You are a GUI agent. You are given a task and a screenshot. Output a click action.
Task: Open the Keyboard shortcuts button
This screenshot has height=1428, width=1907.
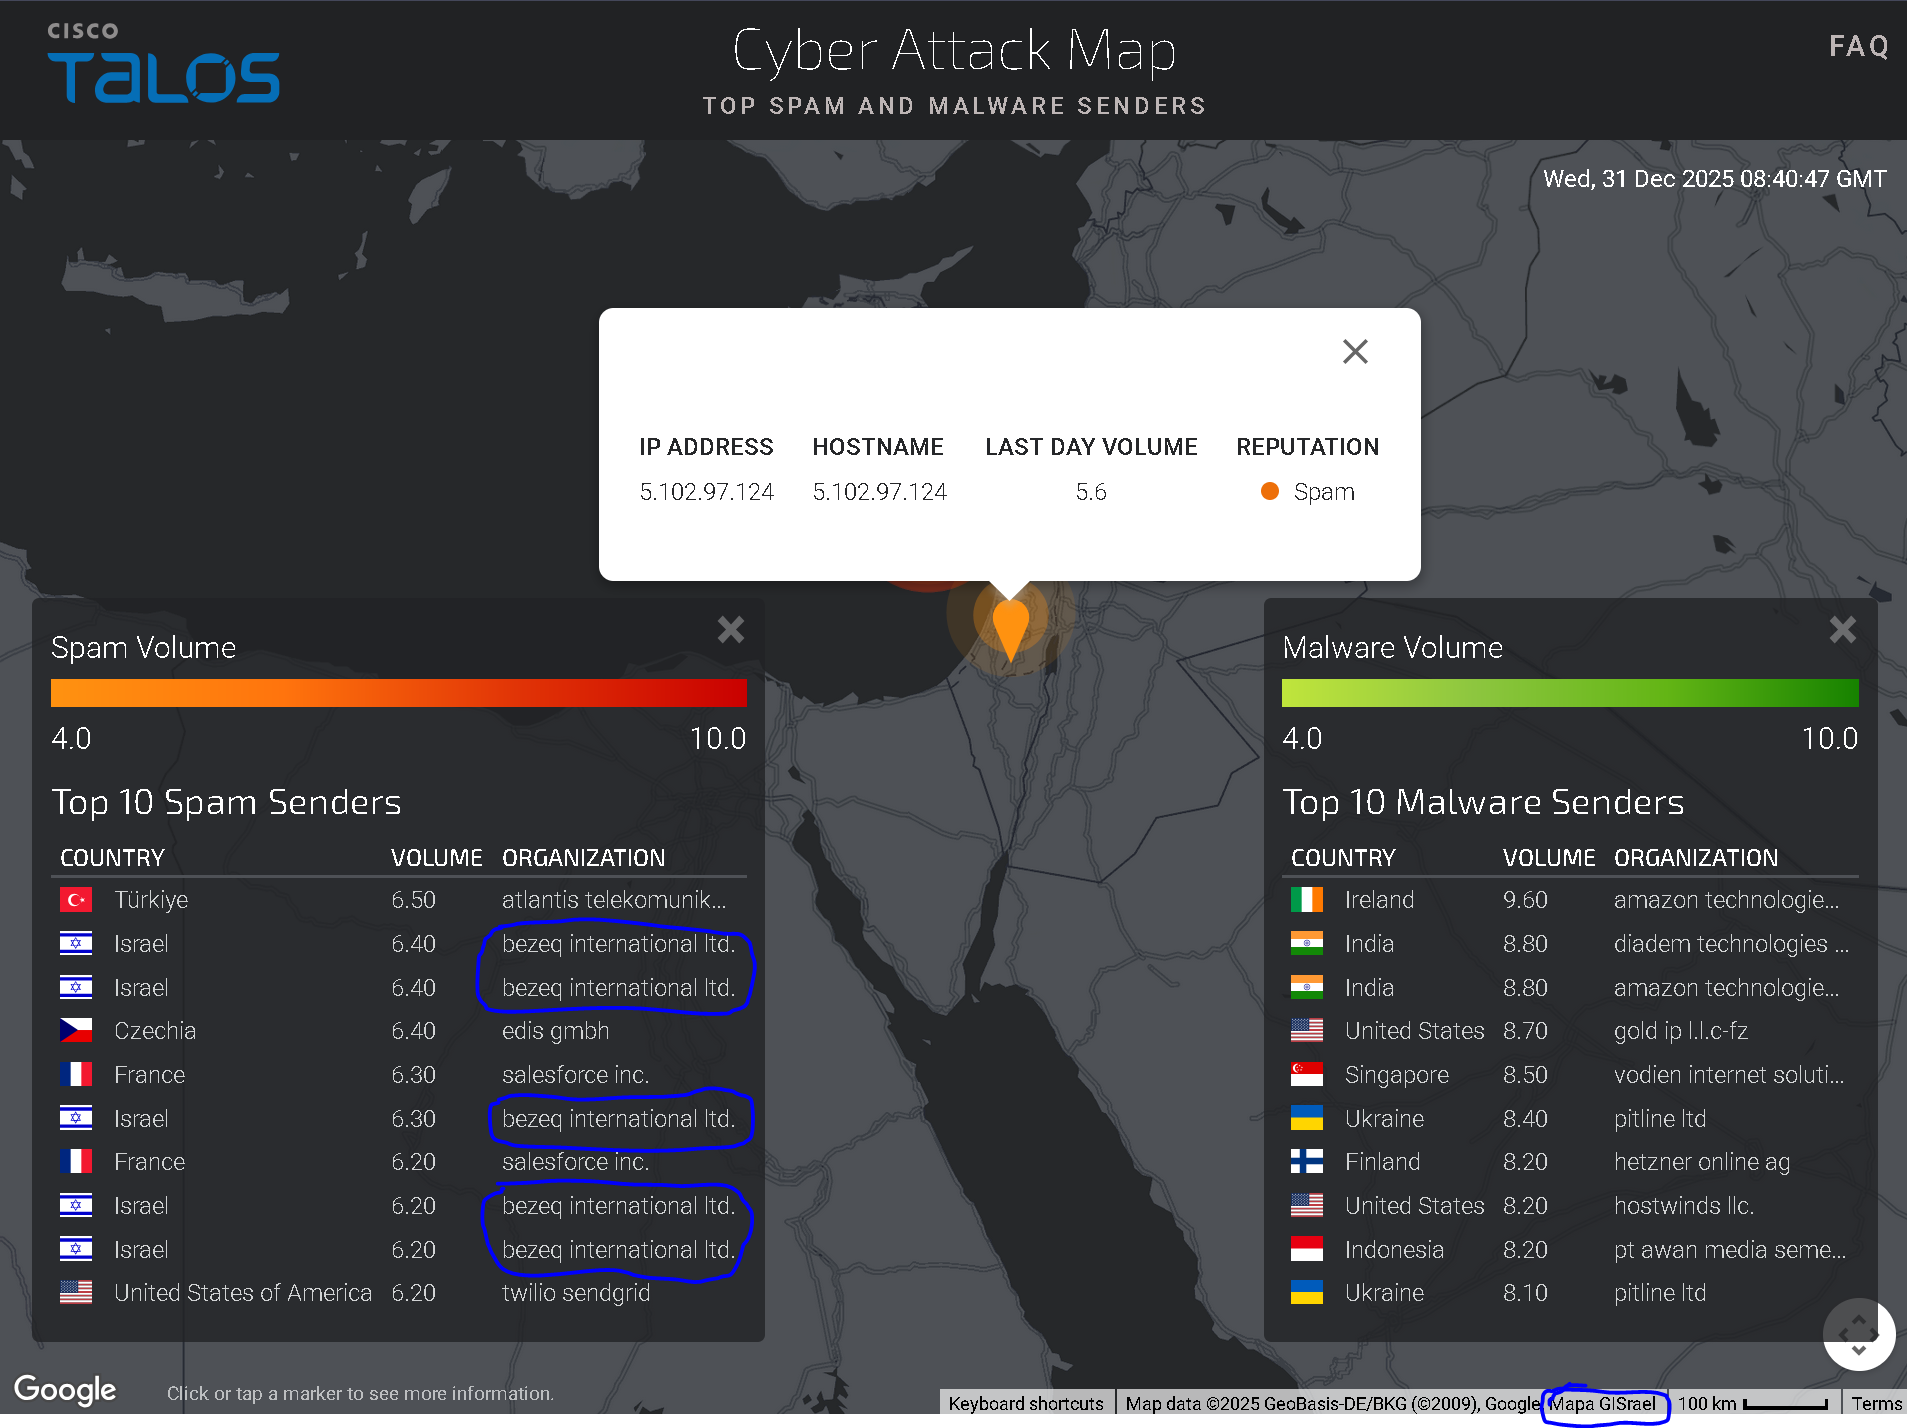(1026, 1403)
